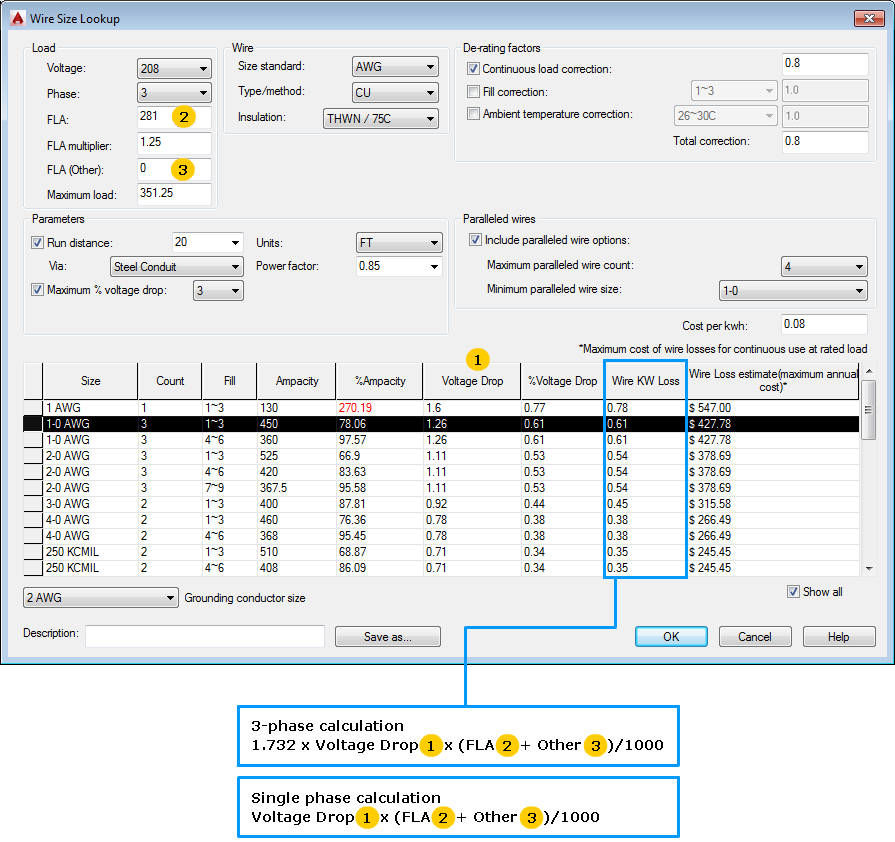
Task: Click the Fill column header
Action: 229,381
